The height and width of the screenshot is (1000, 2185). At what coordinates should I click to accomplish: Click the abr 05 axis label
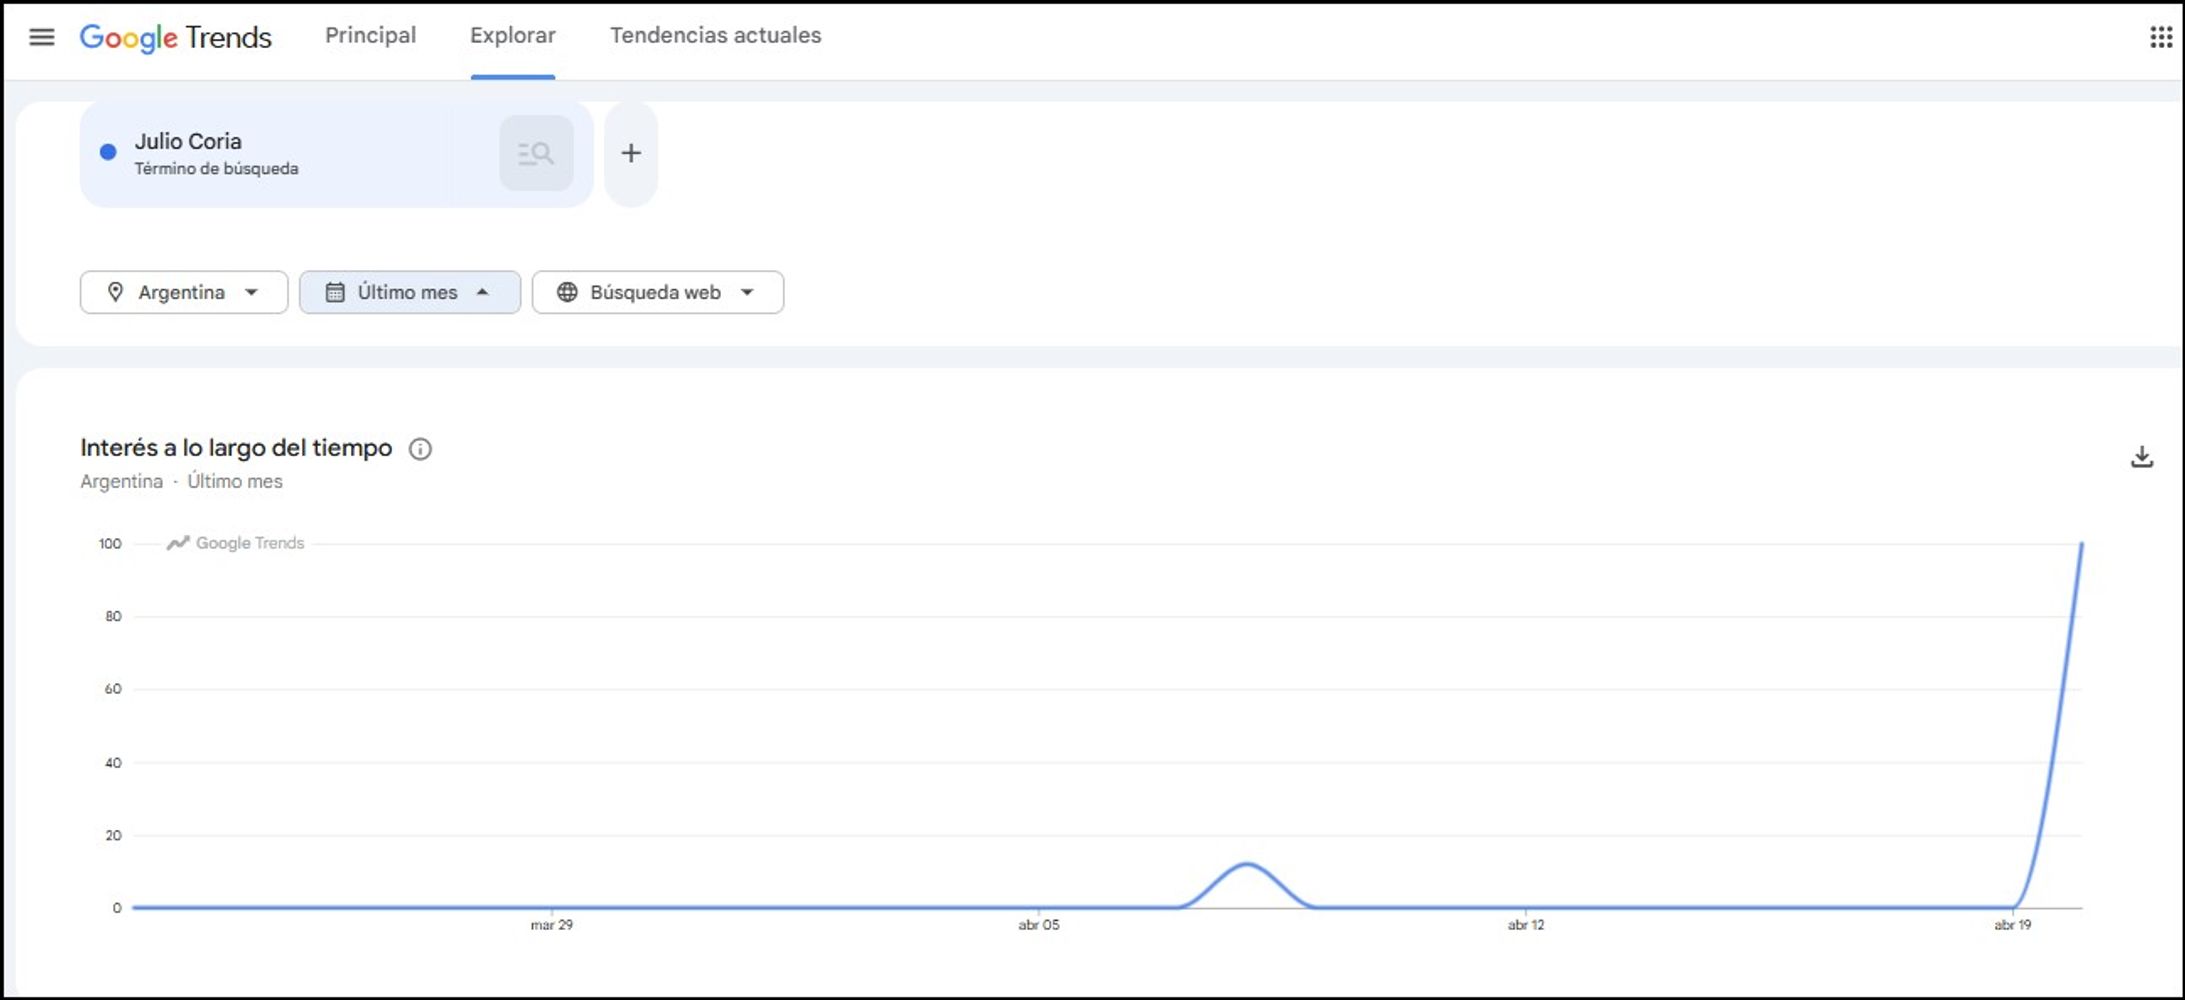(x=1039, y=925)
